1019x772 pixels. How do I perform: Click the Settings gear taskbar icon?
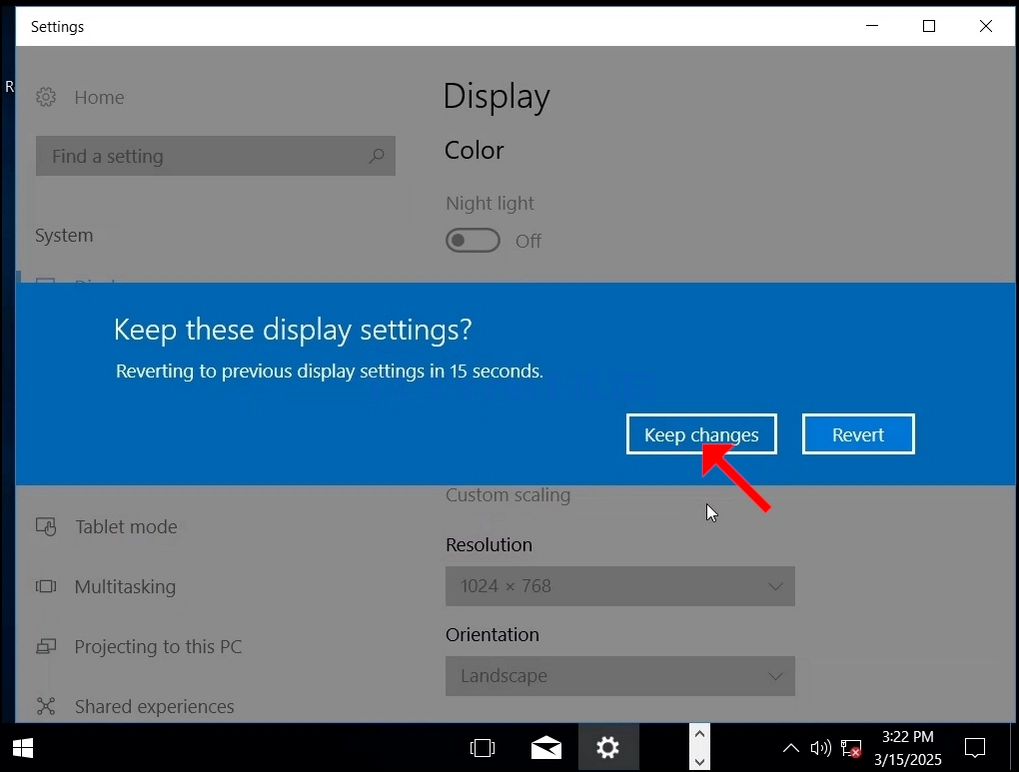[608, 748]
